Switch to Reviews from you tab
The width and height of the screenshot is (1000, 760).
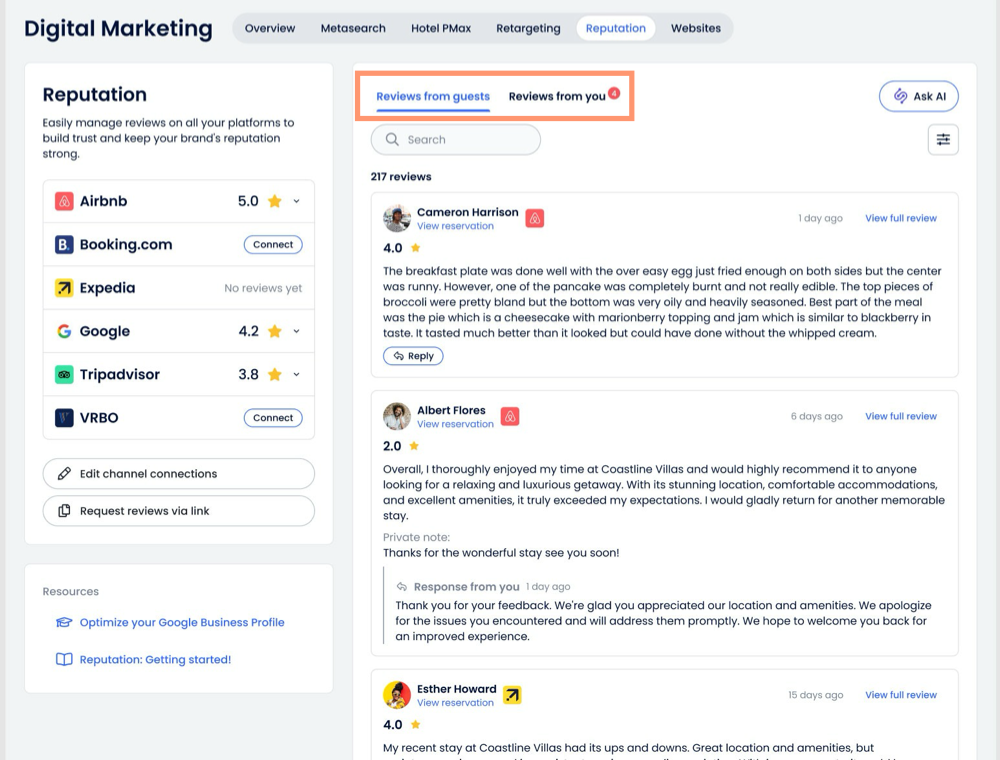coord(557,97)
